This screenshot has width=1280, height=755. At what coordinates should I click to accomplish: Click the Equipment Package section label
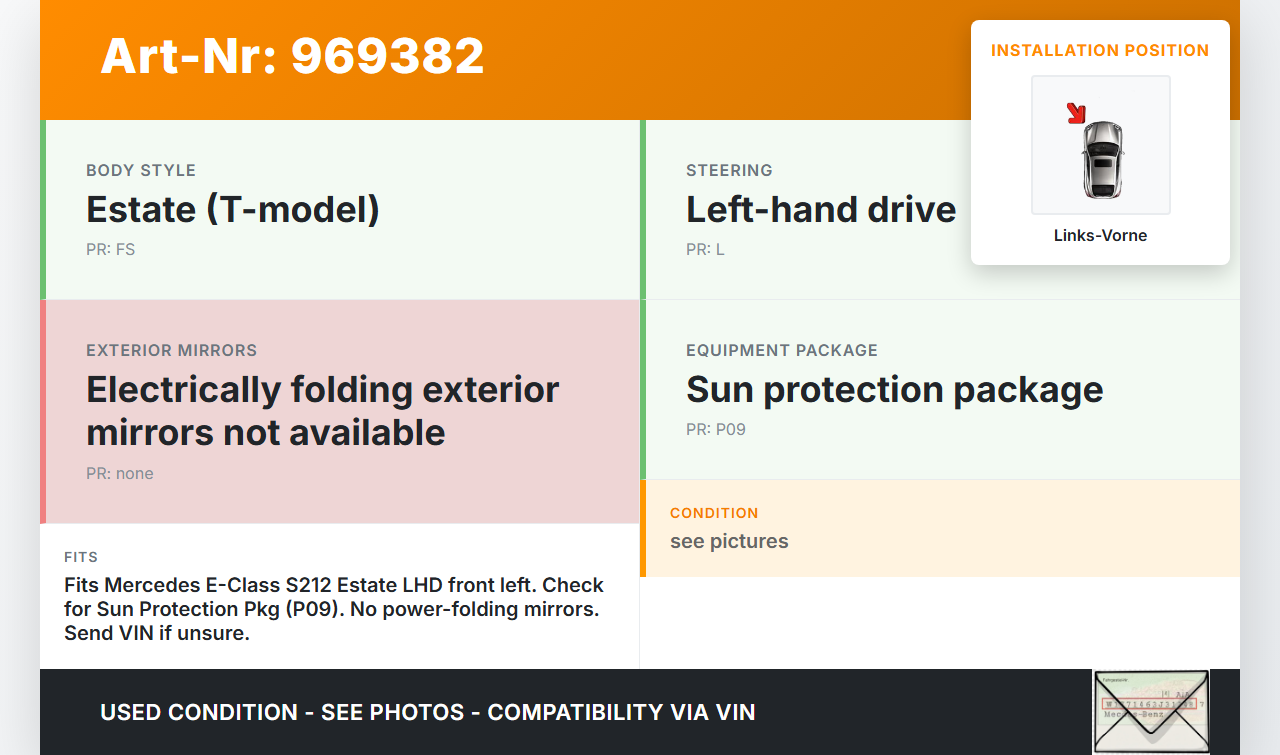tap(781, 351)
